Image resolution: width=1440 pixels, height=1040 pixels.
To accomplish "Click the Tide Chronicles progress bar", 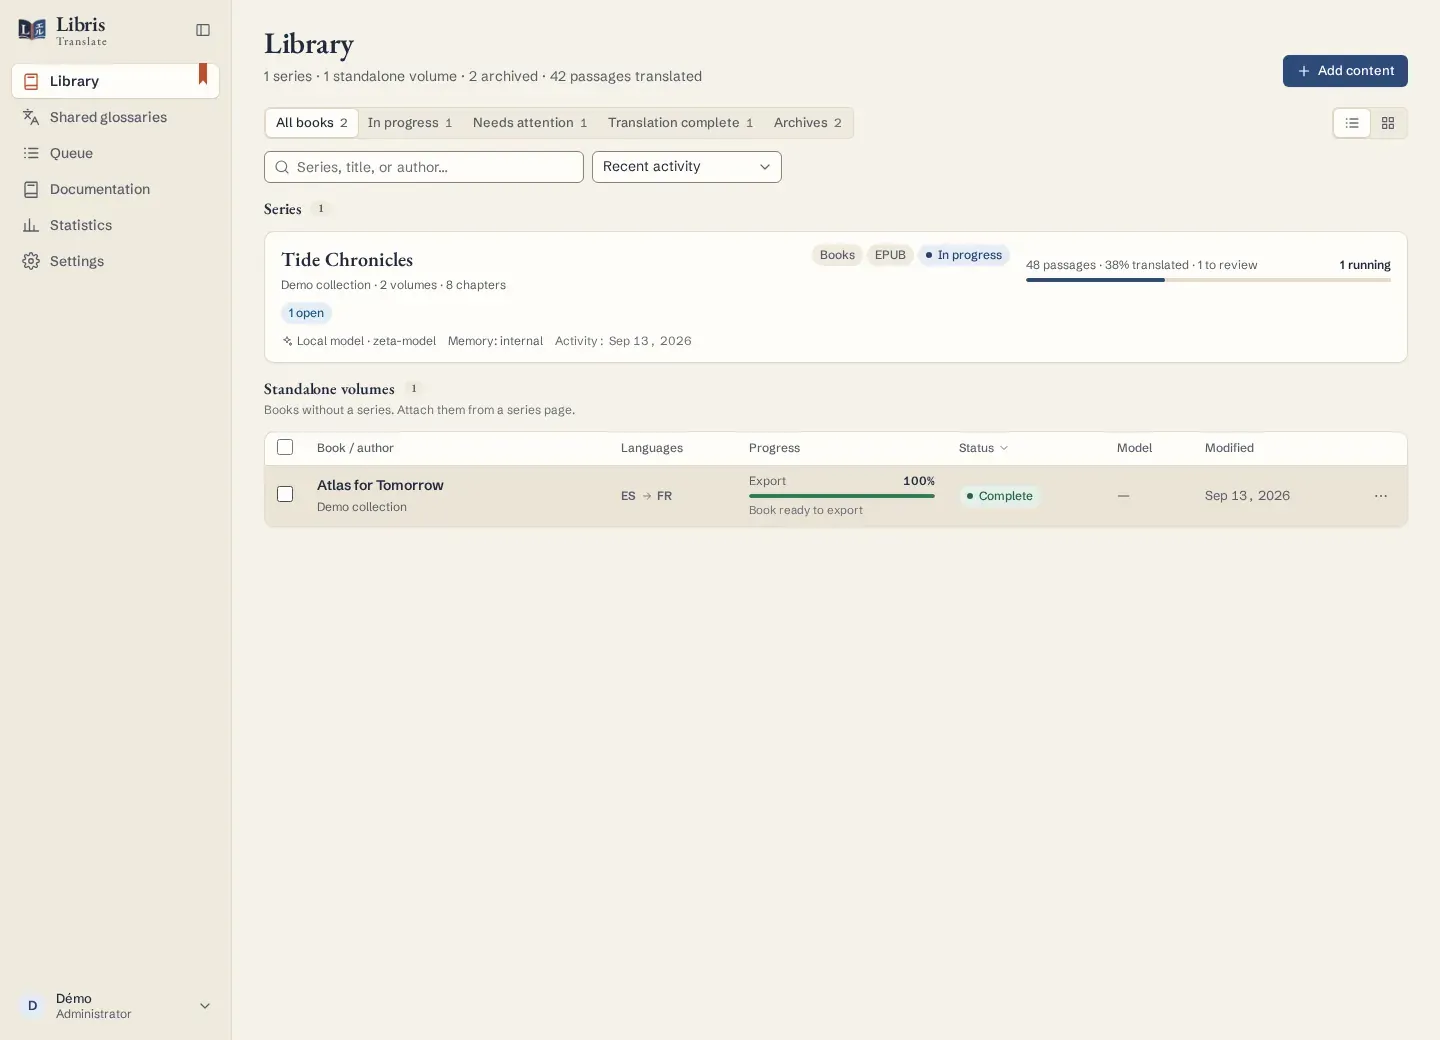I will click(1208, 280).
